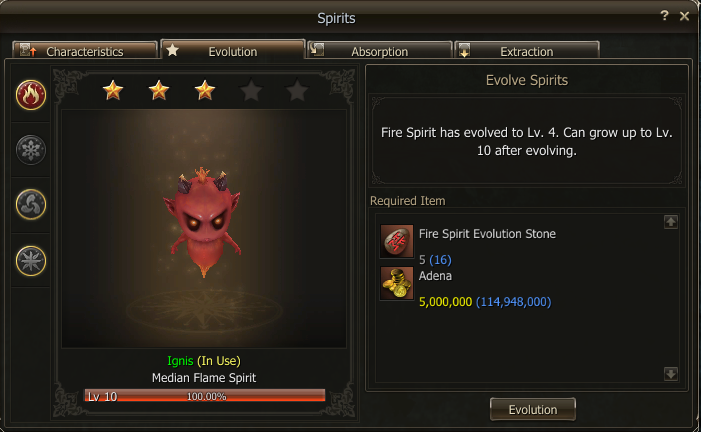Image resolution: width=701 pixels, height=432 pixels.
Task: Open help with the question mark icon
Action: [664, 16]
